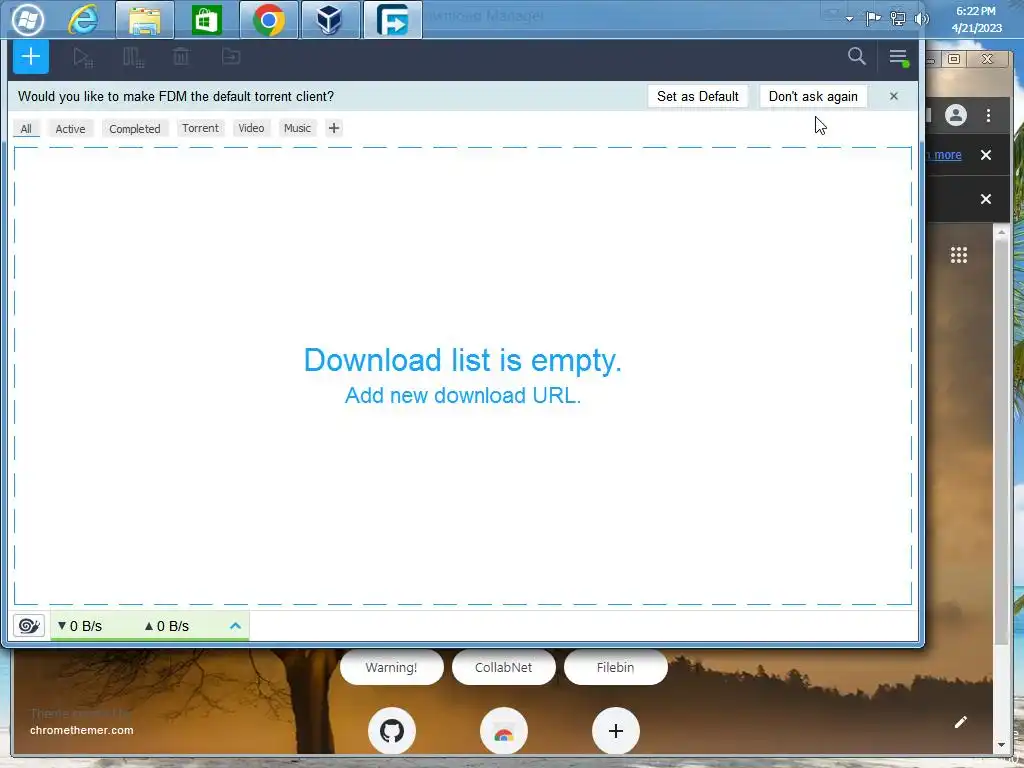Click Chrome's vertical scrollbar
The image size is (1024, 768).
[x=1001, y=441]
